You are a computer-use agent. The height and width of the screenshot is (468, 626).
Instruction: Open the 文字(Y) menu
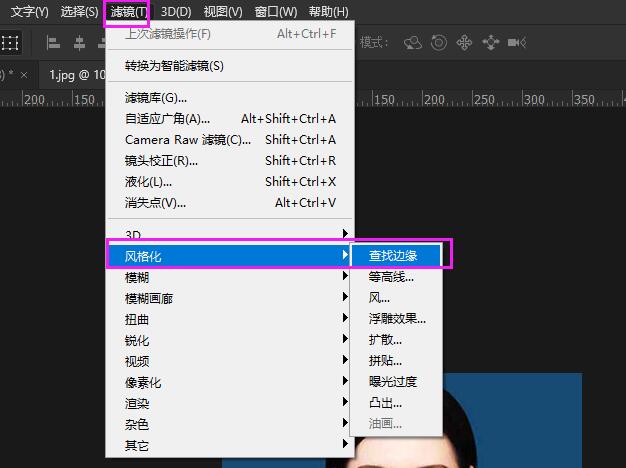coord(29,12)
